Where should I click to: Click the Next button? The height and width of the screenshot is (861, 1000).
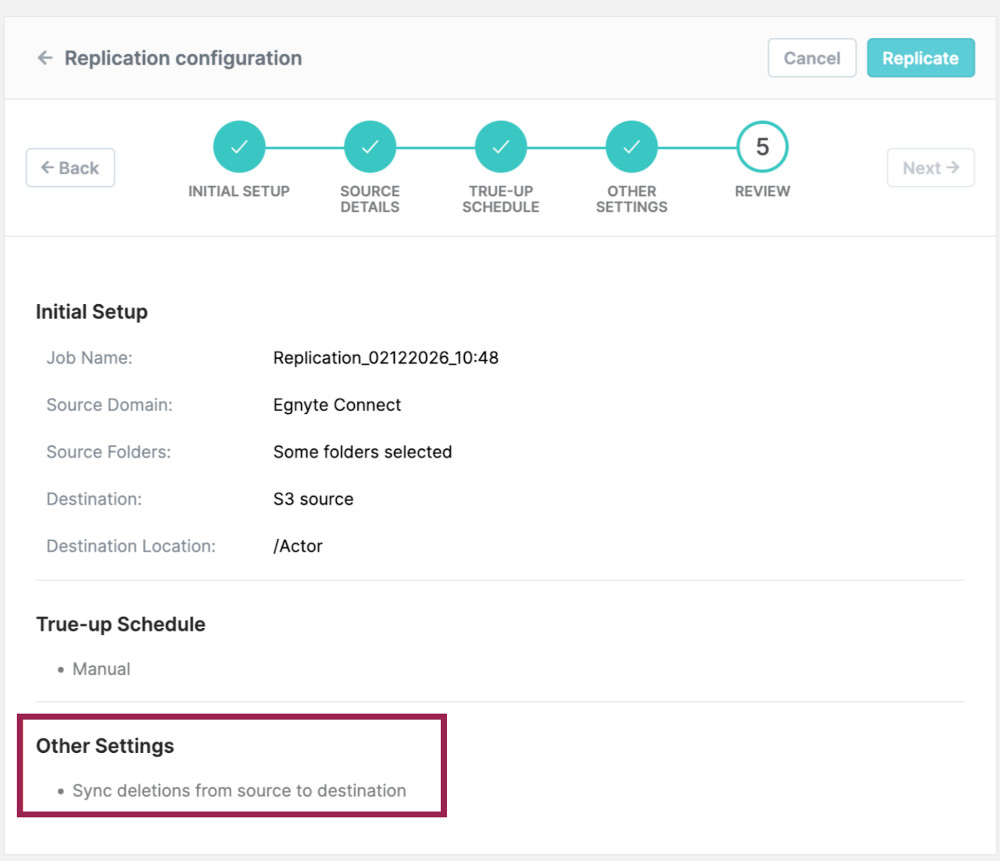pyautogui.click(x=930, y=168)
